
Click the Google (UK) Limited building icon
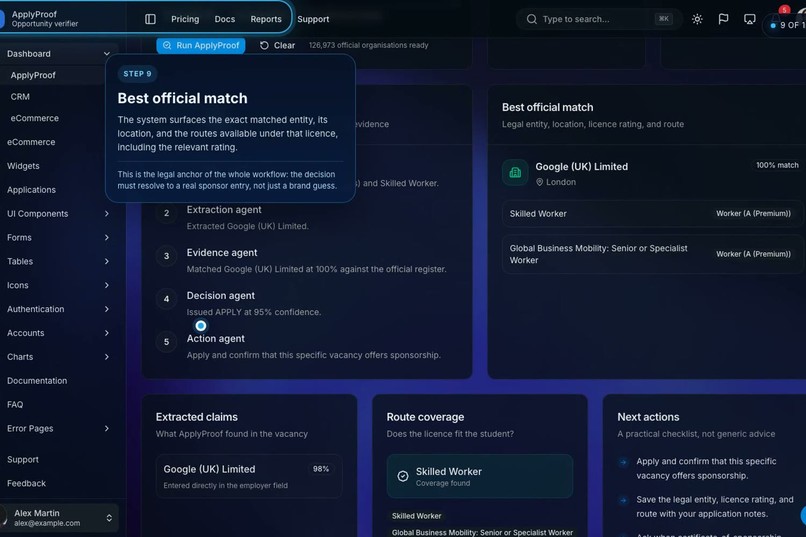click(x=515, y=173)
